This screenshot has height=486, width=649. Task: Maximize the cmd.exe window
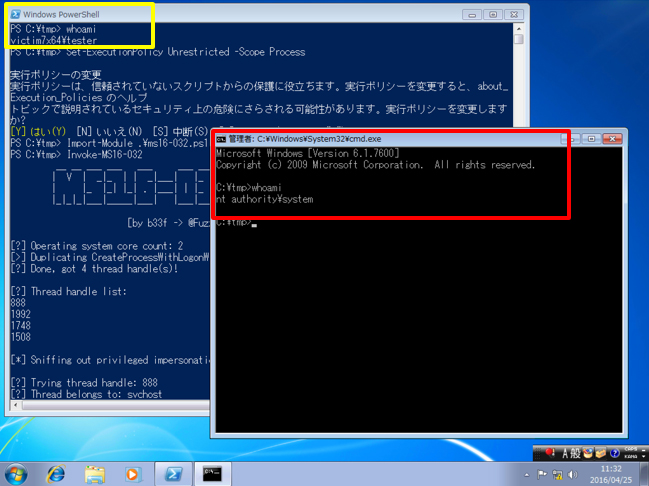pos(591,139)
